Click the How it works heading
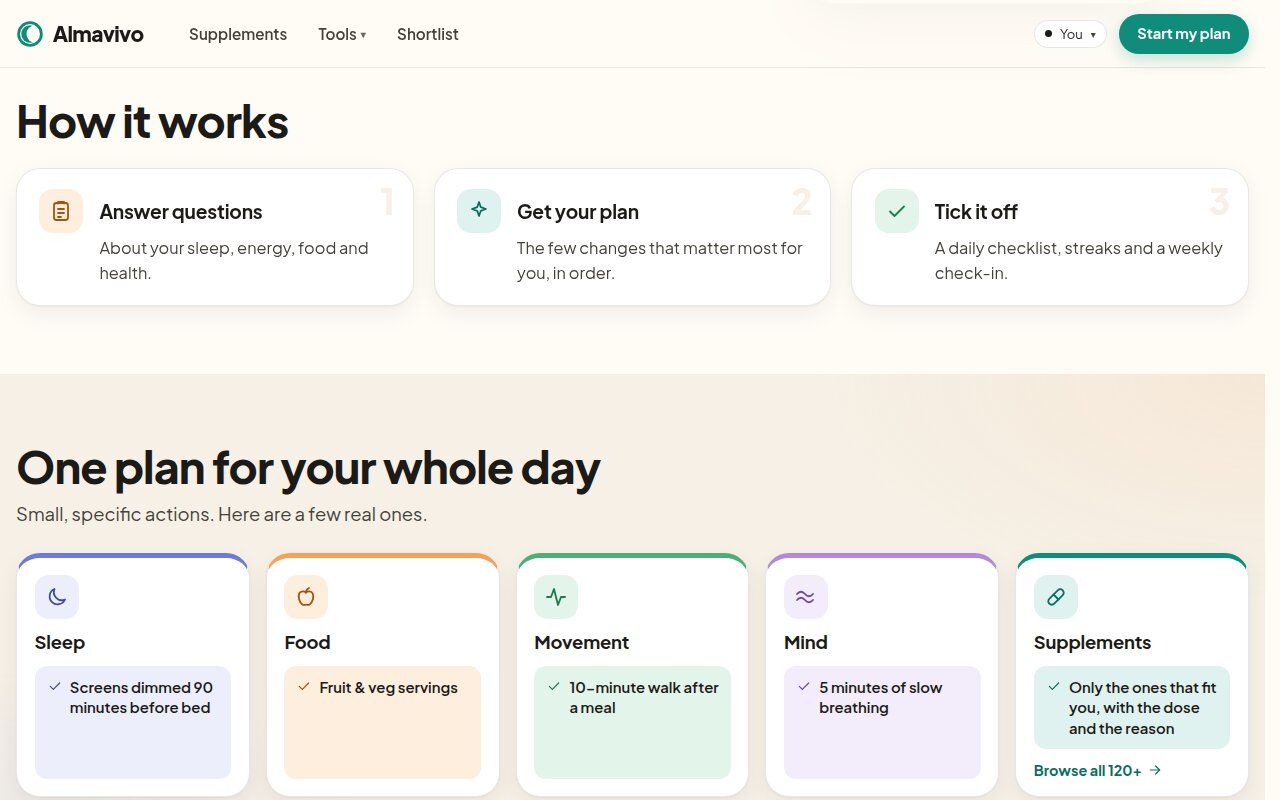This screenshot has width=1280, height=800. coord(153,122)
